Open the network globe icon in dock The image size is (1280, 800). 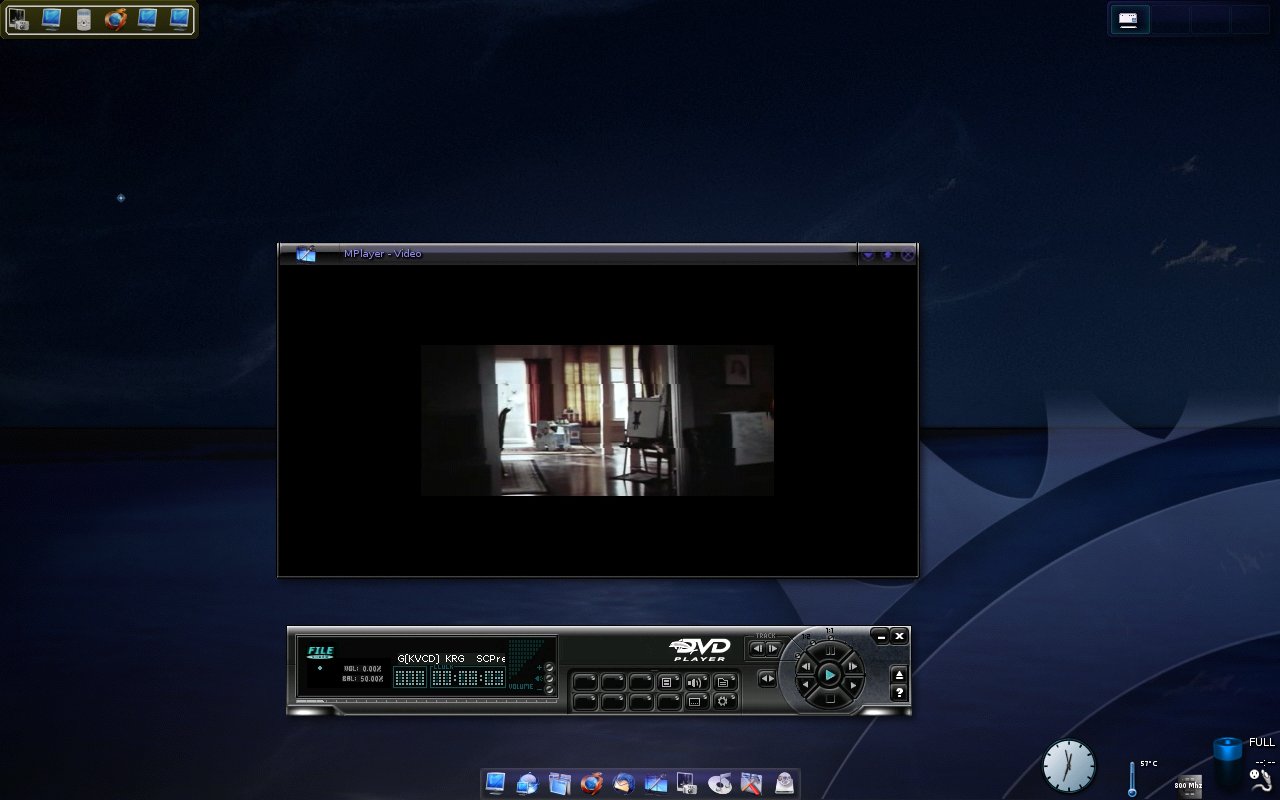[x=527, y=783]
